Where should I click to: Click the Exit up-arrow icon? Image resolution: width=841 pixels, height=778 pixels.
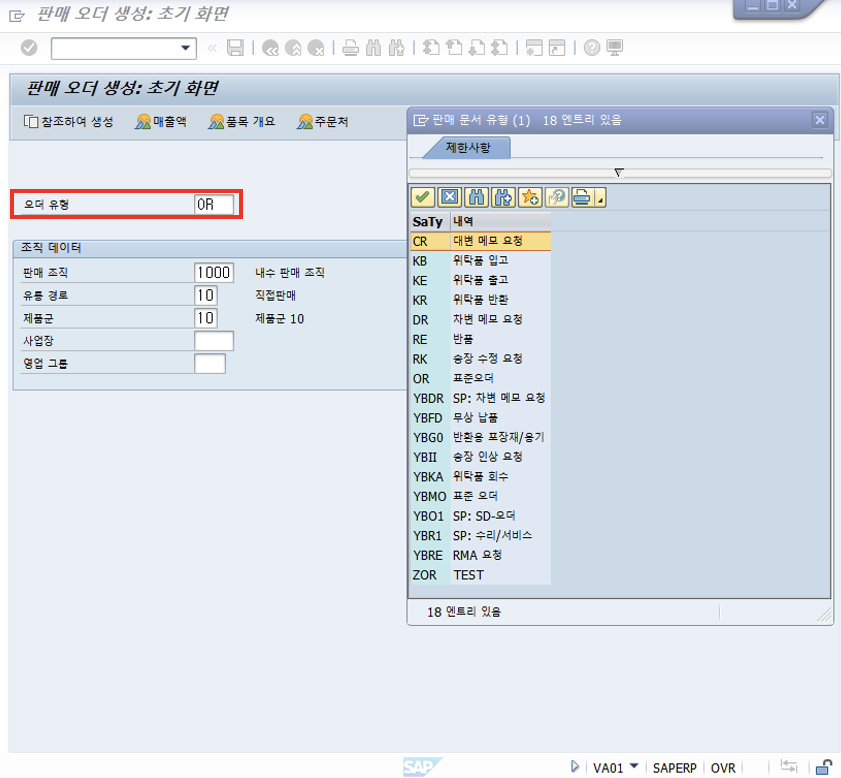pyautogui.click(x=293, y=48)
